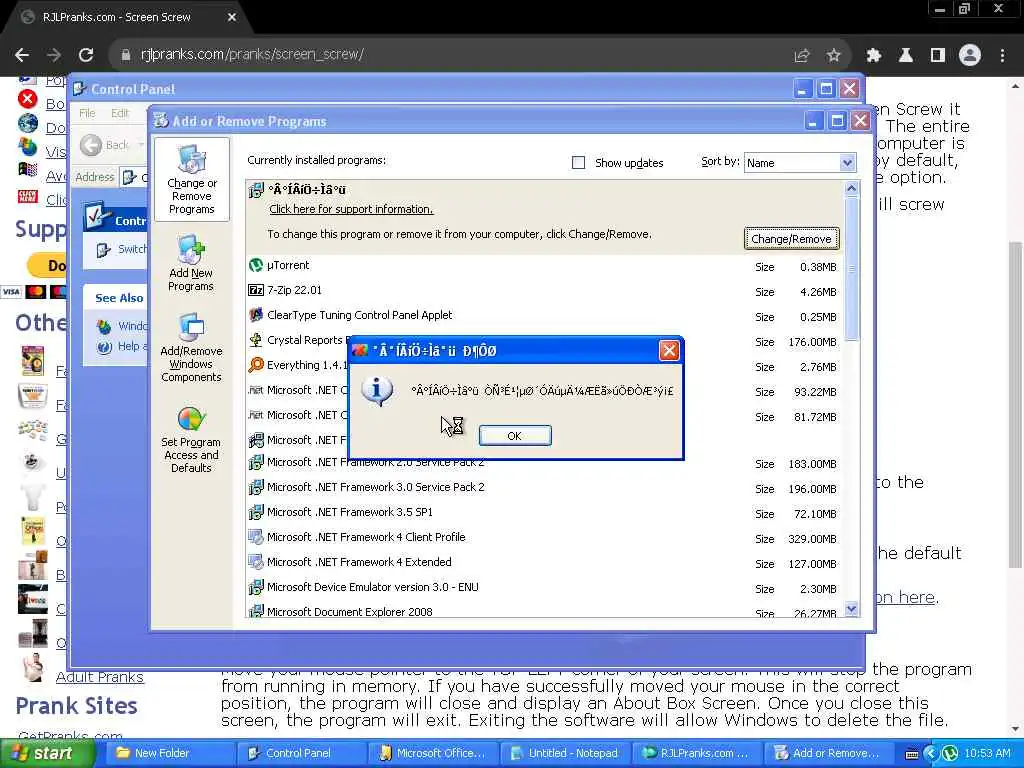Screen dimensions: 1024x768
Task: Open Set Program Access and Defaults
Action: tap(191, 439)
